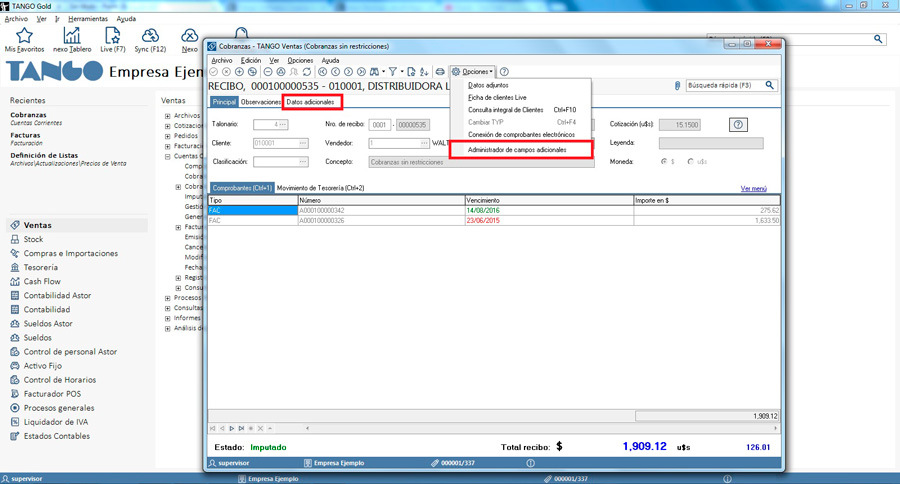Select the u$s Moneda radio button
900x484 pixels.
click(x=690, y=162)
